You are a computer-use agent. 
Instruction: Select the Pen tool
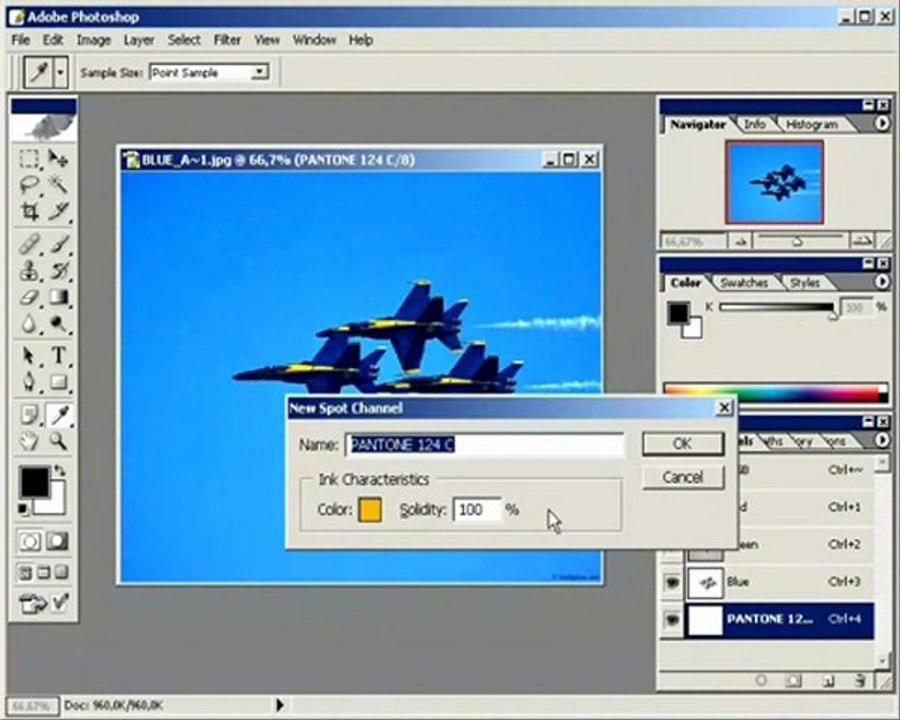tap(29, 382)
